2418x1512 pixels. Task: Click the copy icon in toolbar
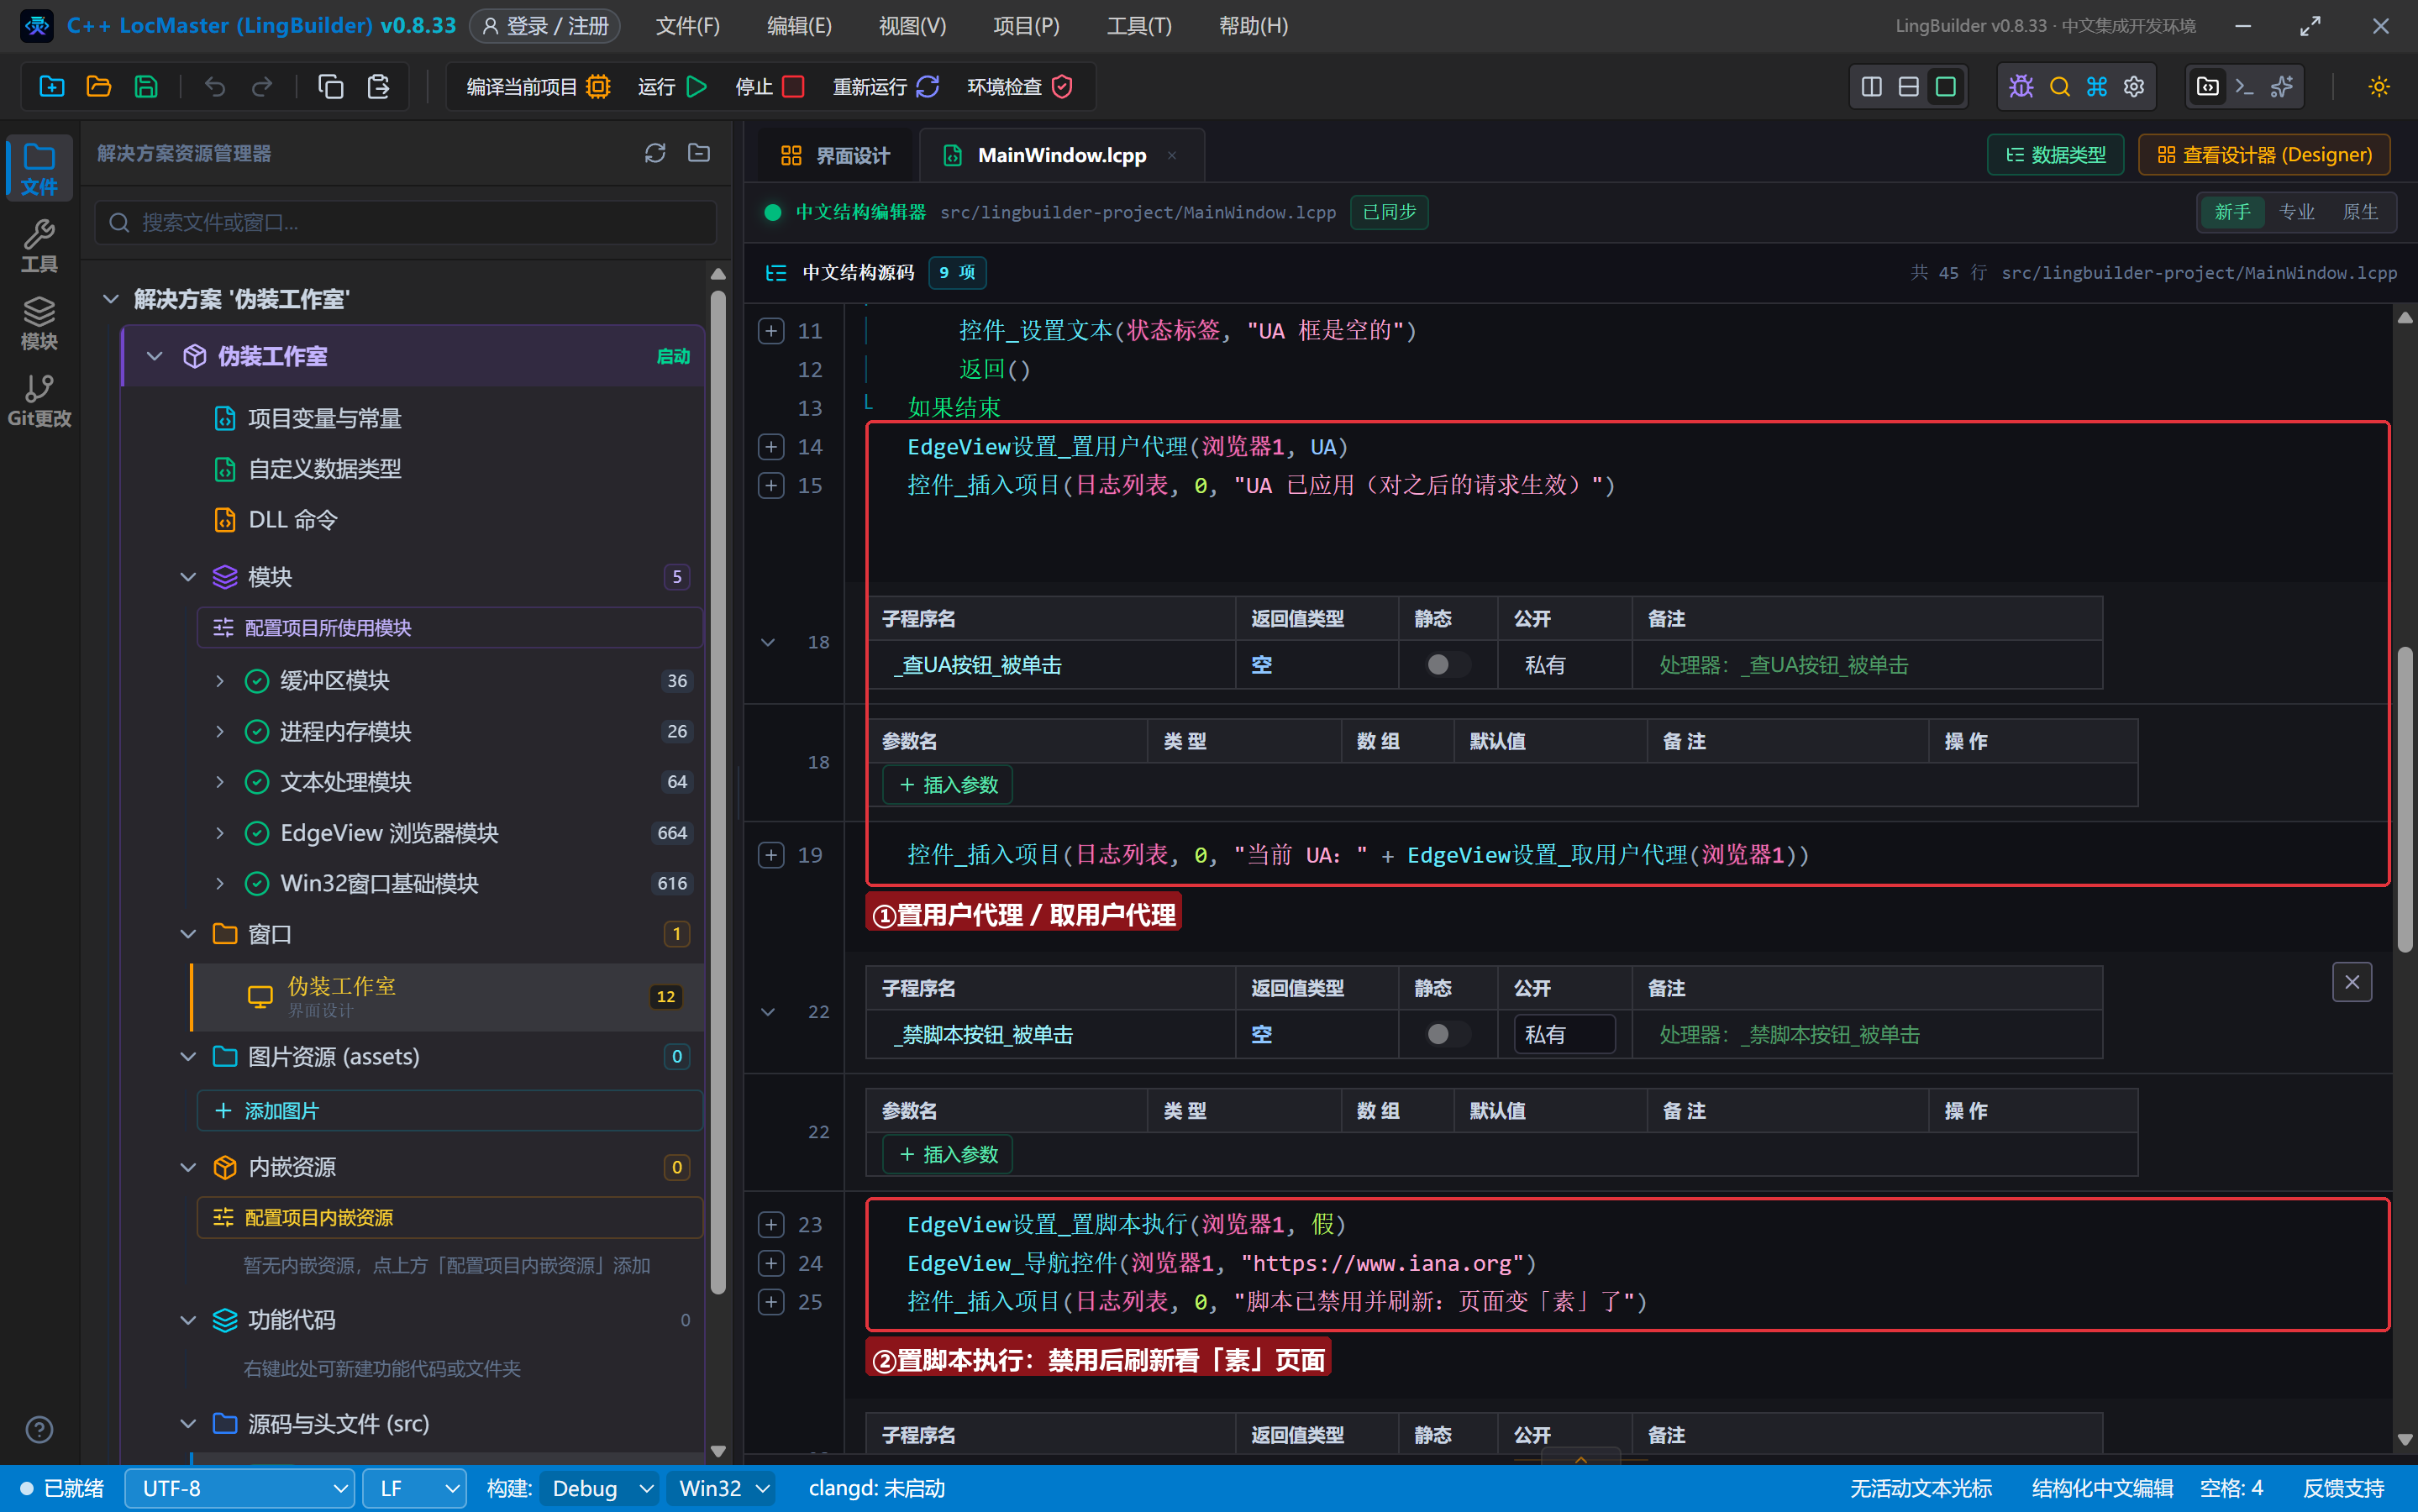pyautogui.click(x=331, y=87)
